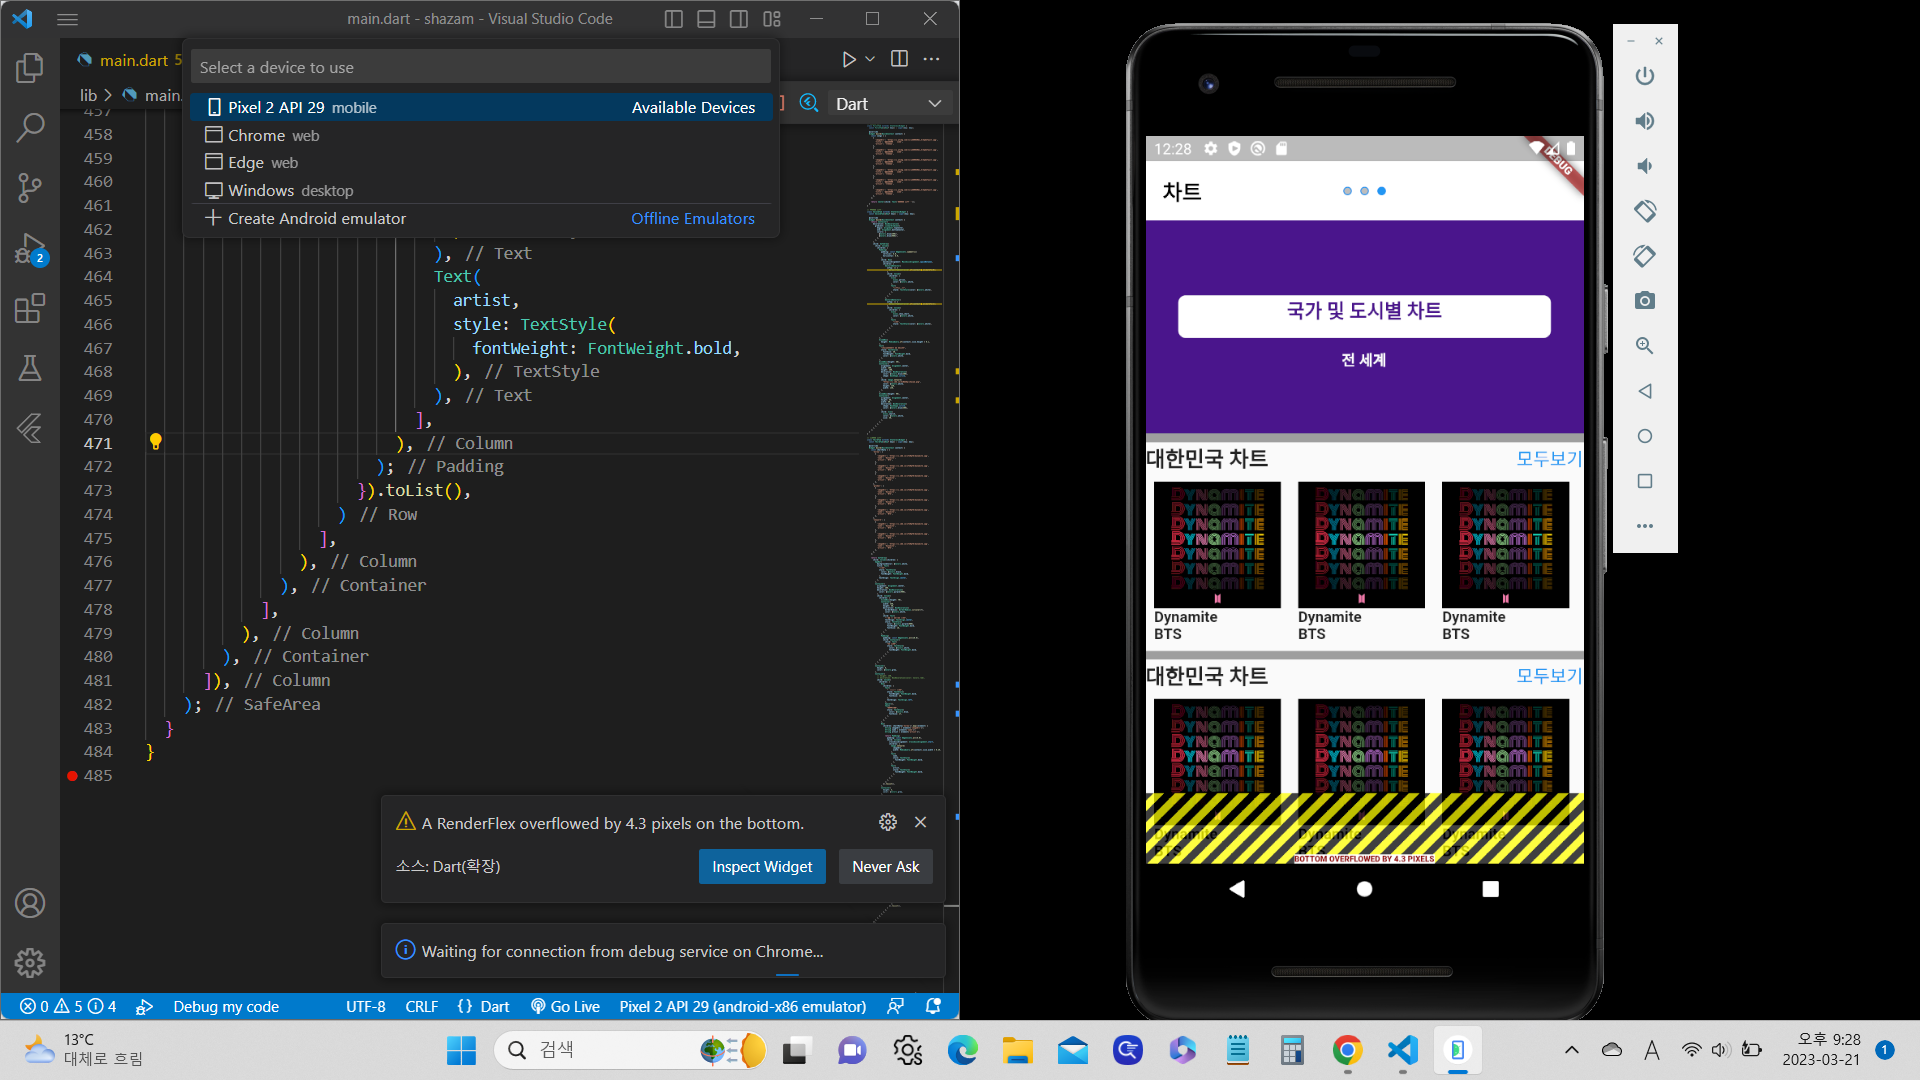
Task: Rotate the emulator left
Action: 1645,211
